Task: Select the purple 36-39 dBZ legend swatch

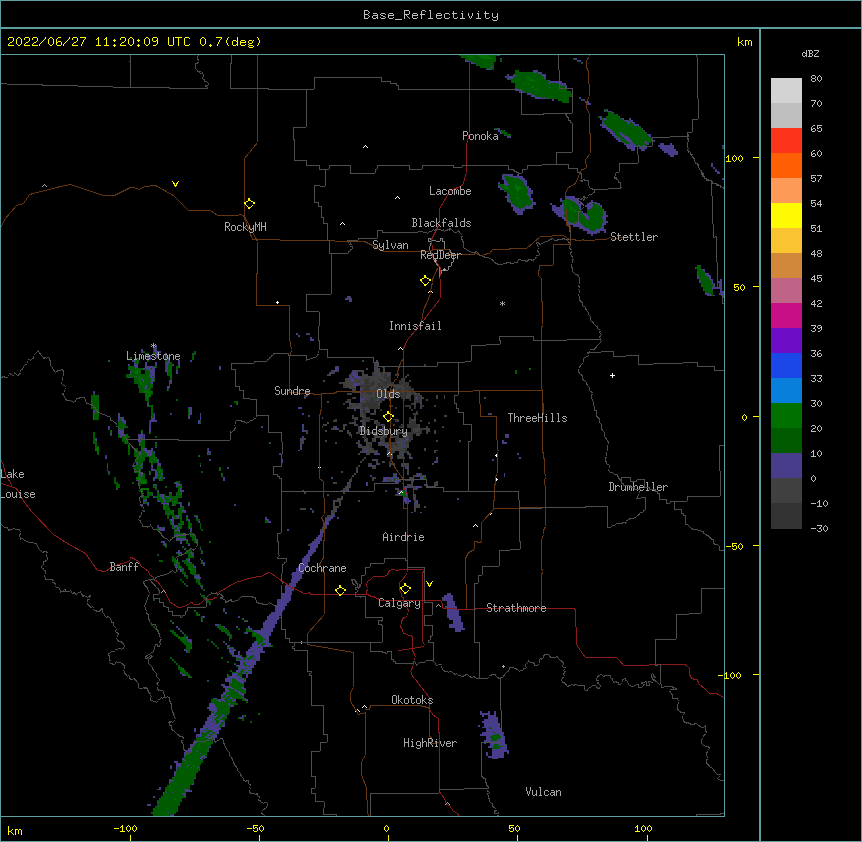Action: 786,341
